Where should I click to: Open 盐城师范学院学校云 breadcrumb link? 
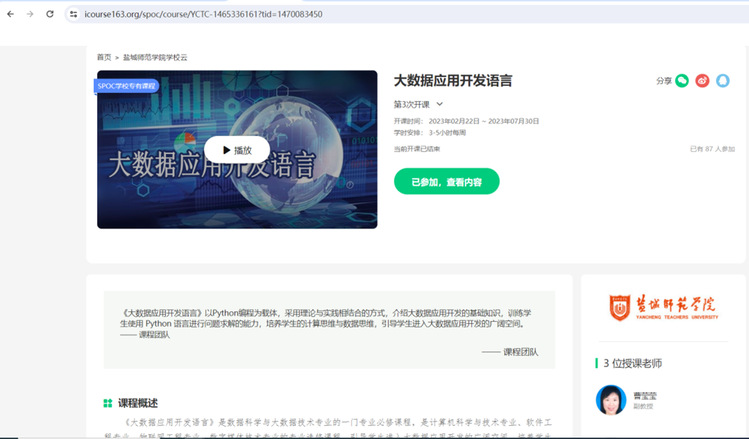click(x=155, y=57)
